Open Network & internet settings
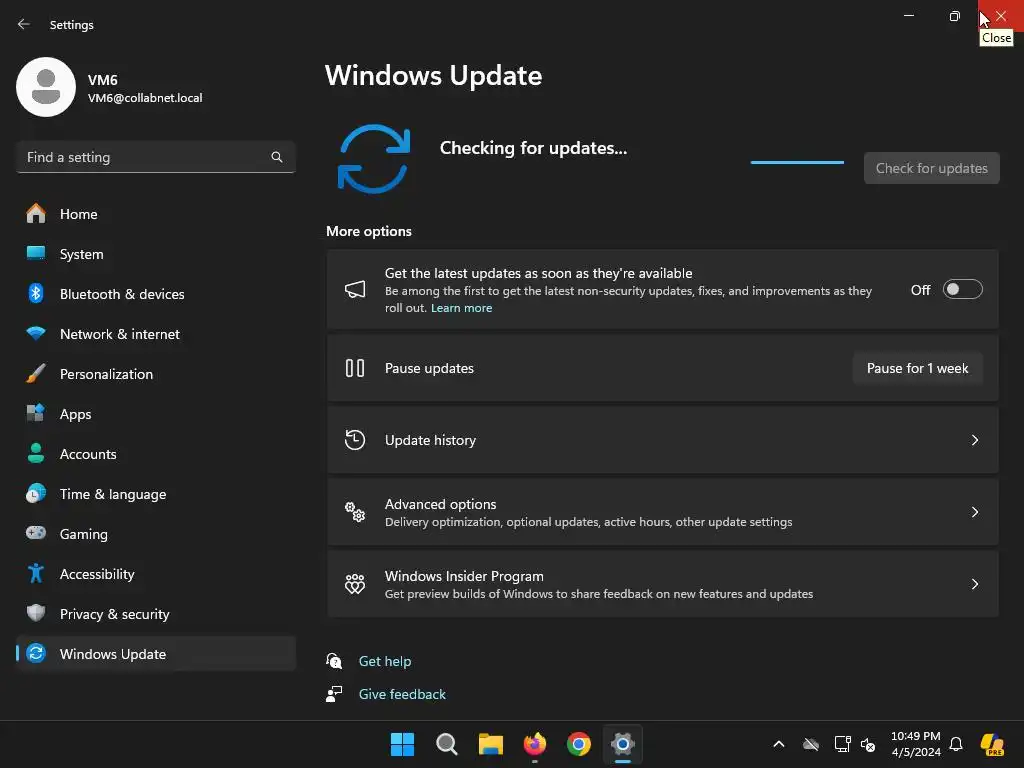This screenshot has height=768, width=1024. pos(155,334)
